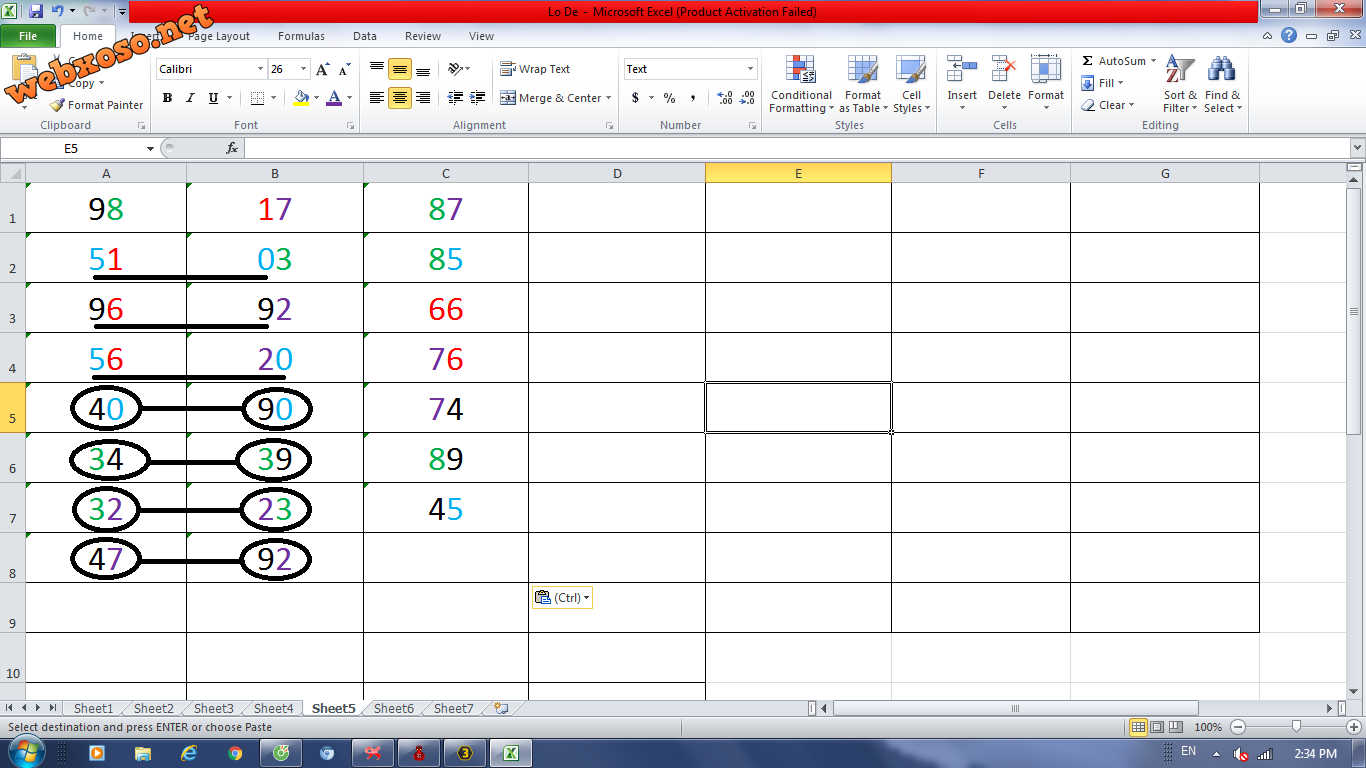Toggle Bold formatting

167,98
